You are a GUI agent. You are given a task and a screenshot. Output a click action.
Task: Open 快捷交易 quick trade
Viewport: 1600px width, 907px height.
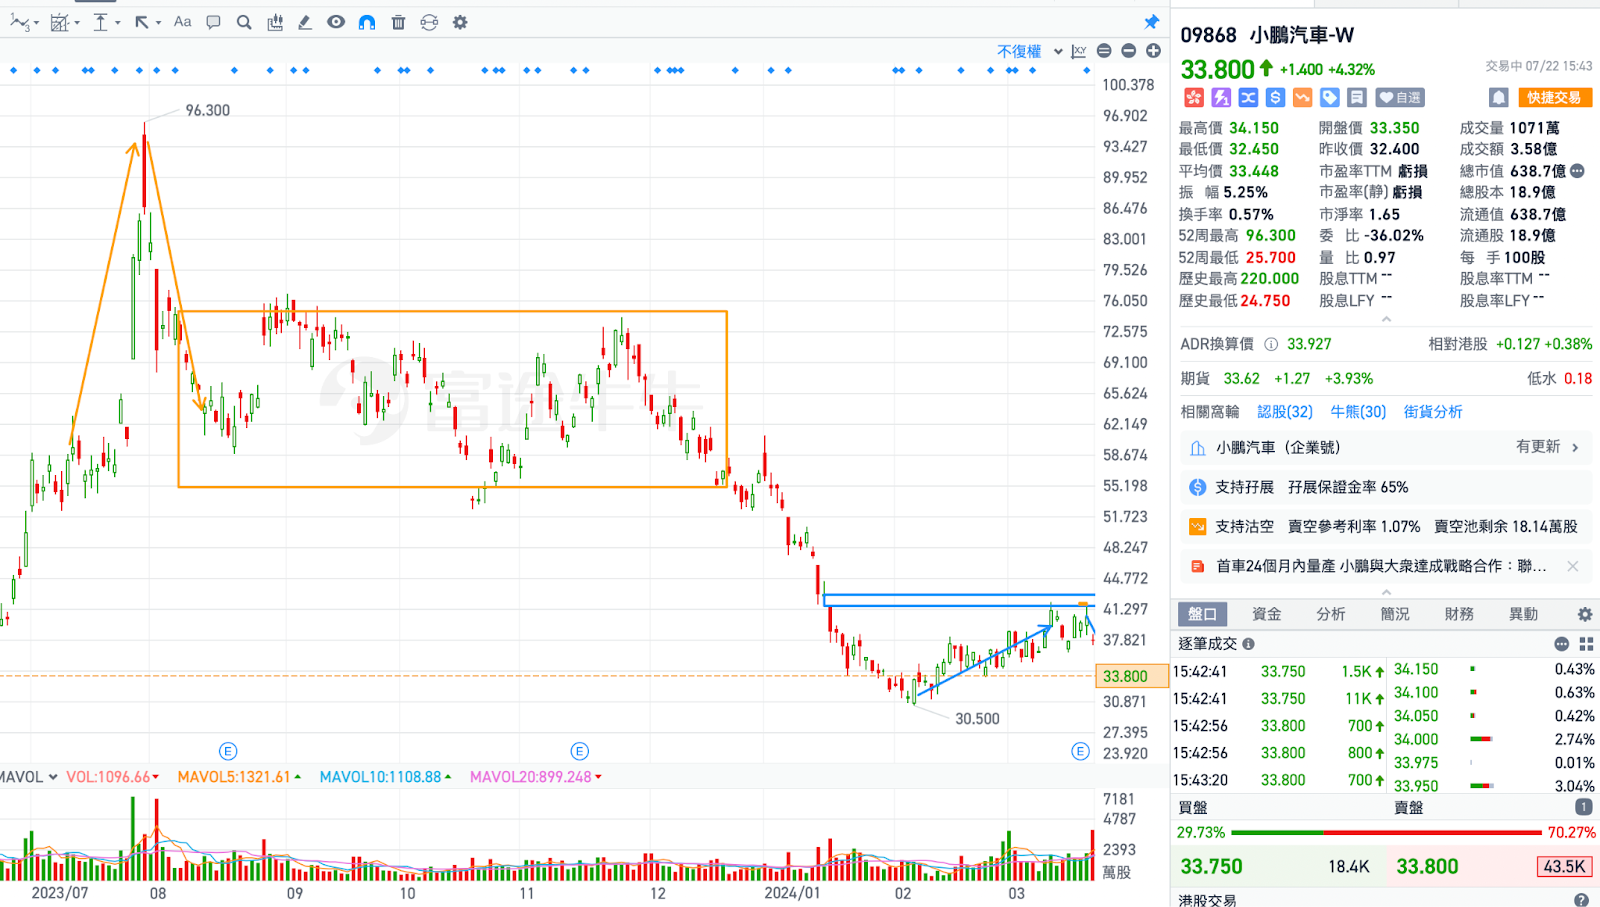[1554, 97]
